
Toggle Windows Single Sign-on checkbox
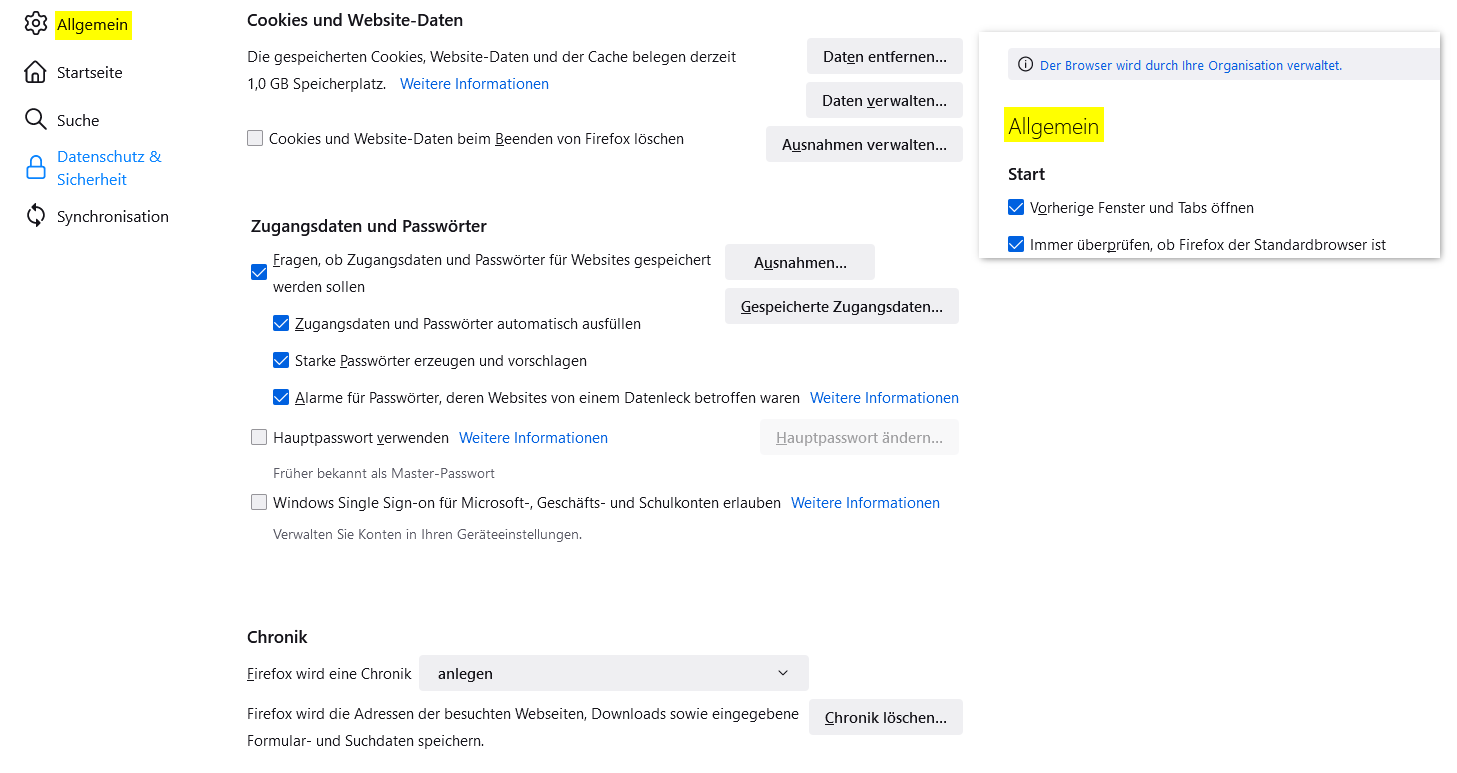tap(259, 502)
